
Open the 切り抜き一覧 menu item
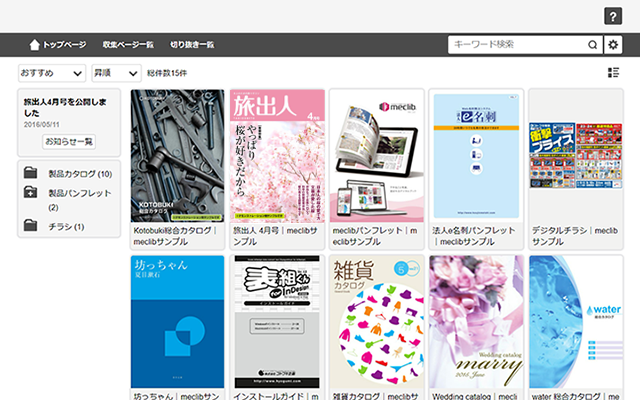coord(192,44)
